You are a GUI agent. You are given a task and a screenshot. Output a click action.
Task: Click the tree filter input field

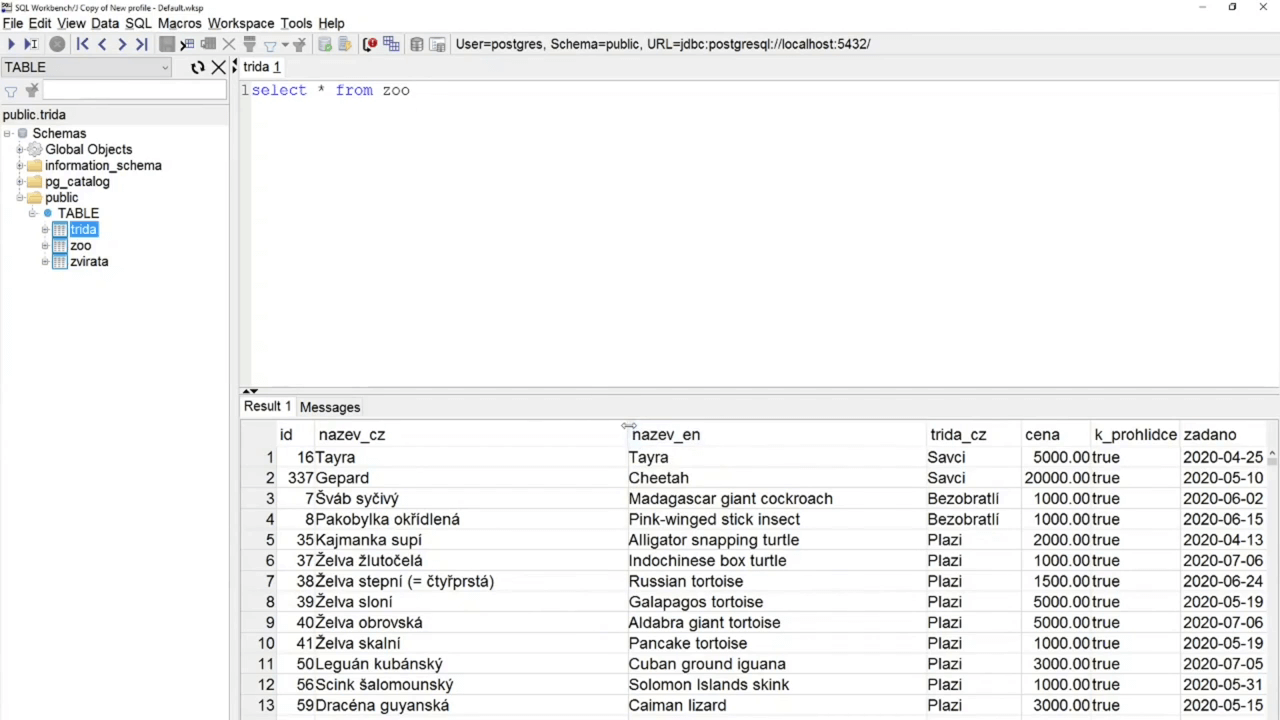point(133,91)
